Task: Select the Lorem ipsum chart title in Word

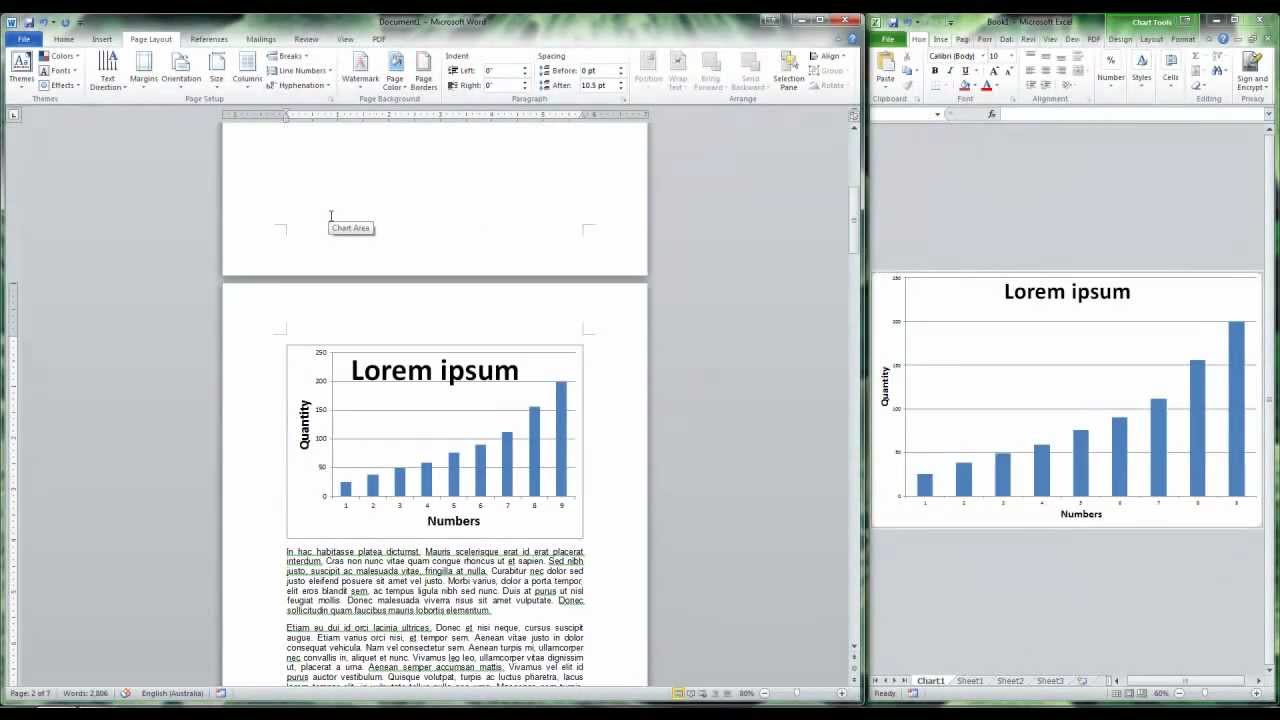Action: [x=435, y=371]
